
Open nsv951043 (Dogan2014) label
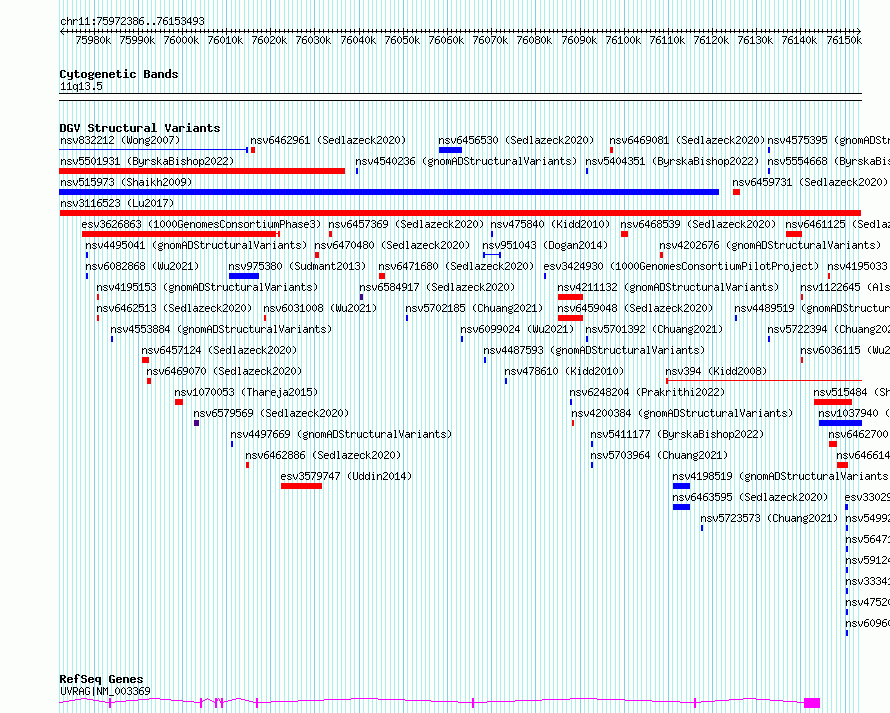[545, 245]
